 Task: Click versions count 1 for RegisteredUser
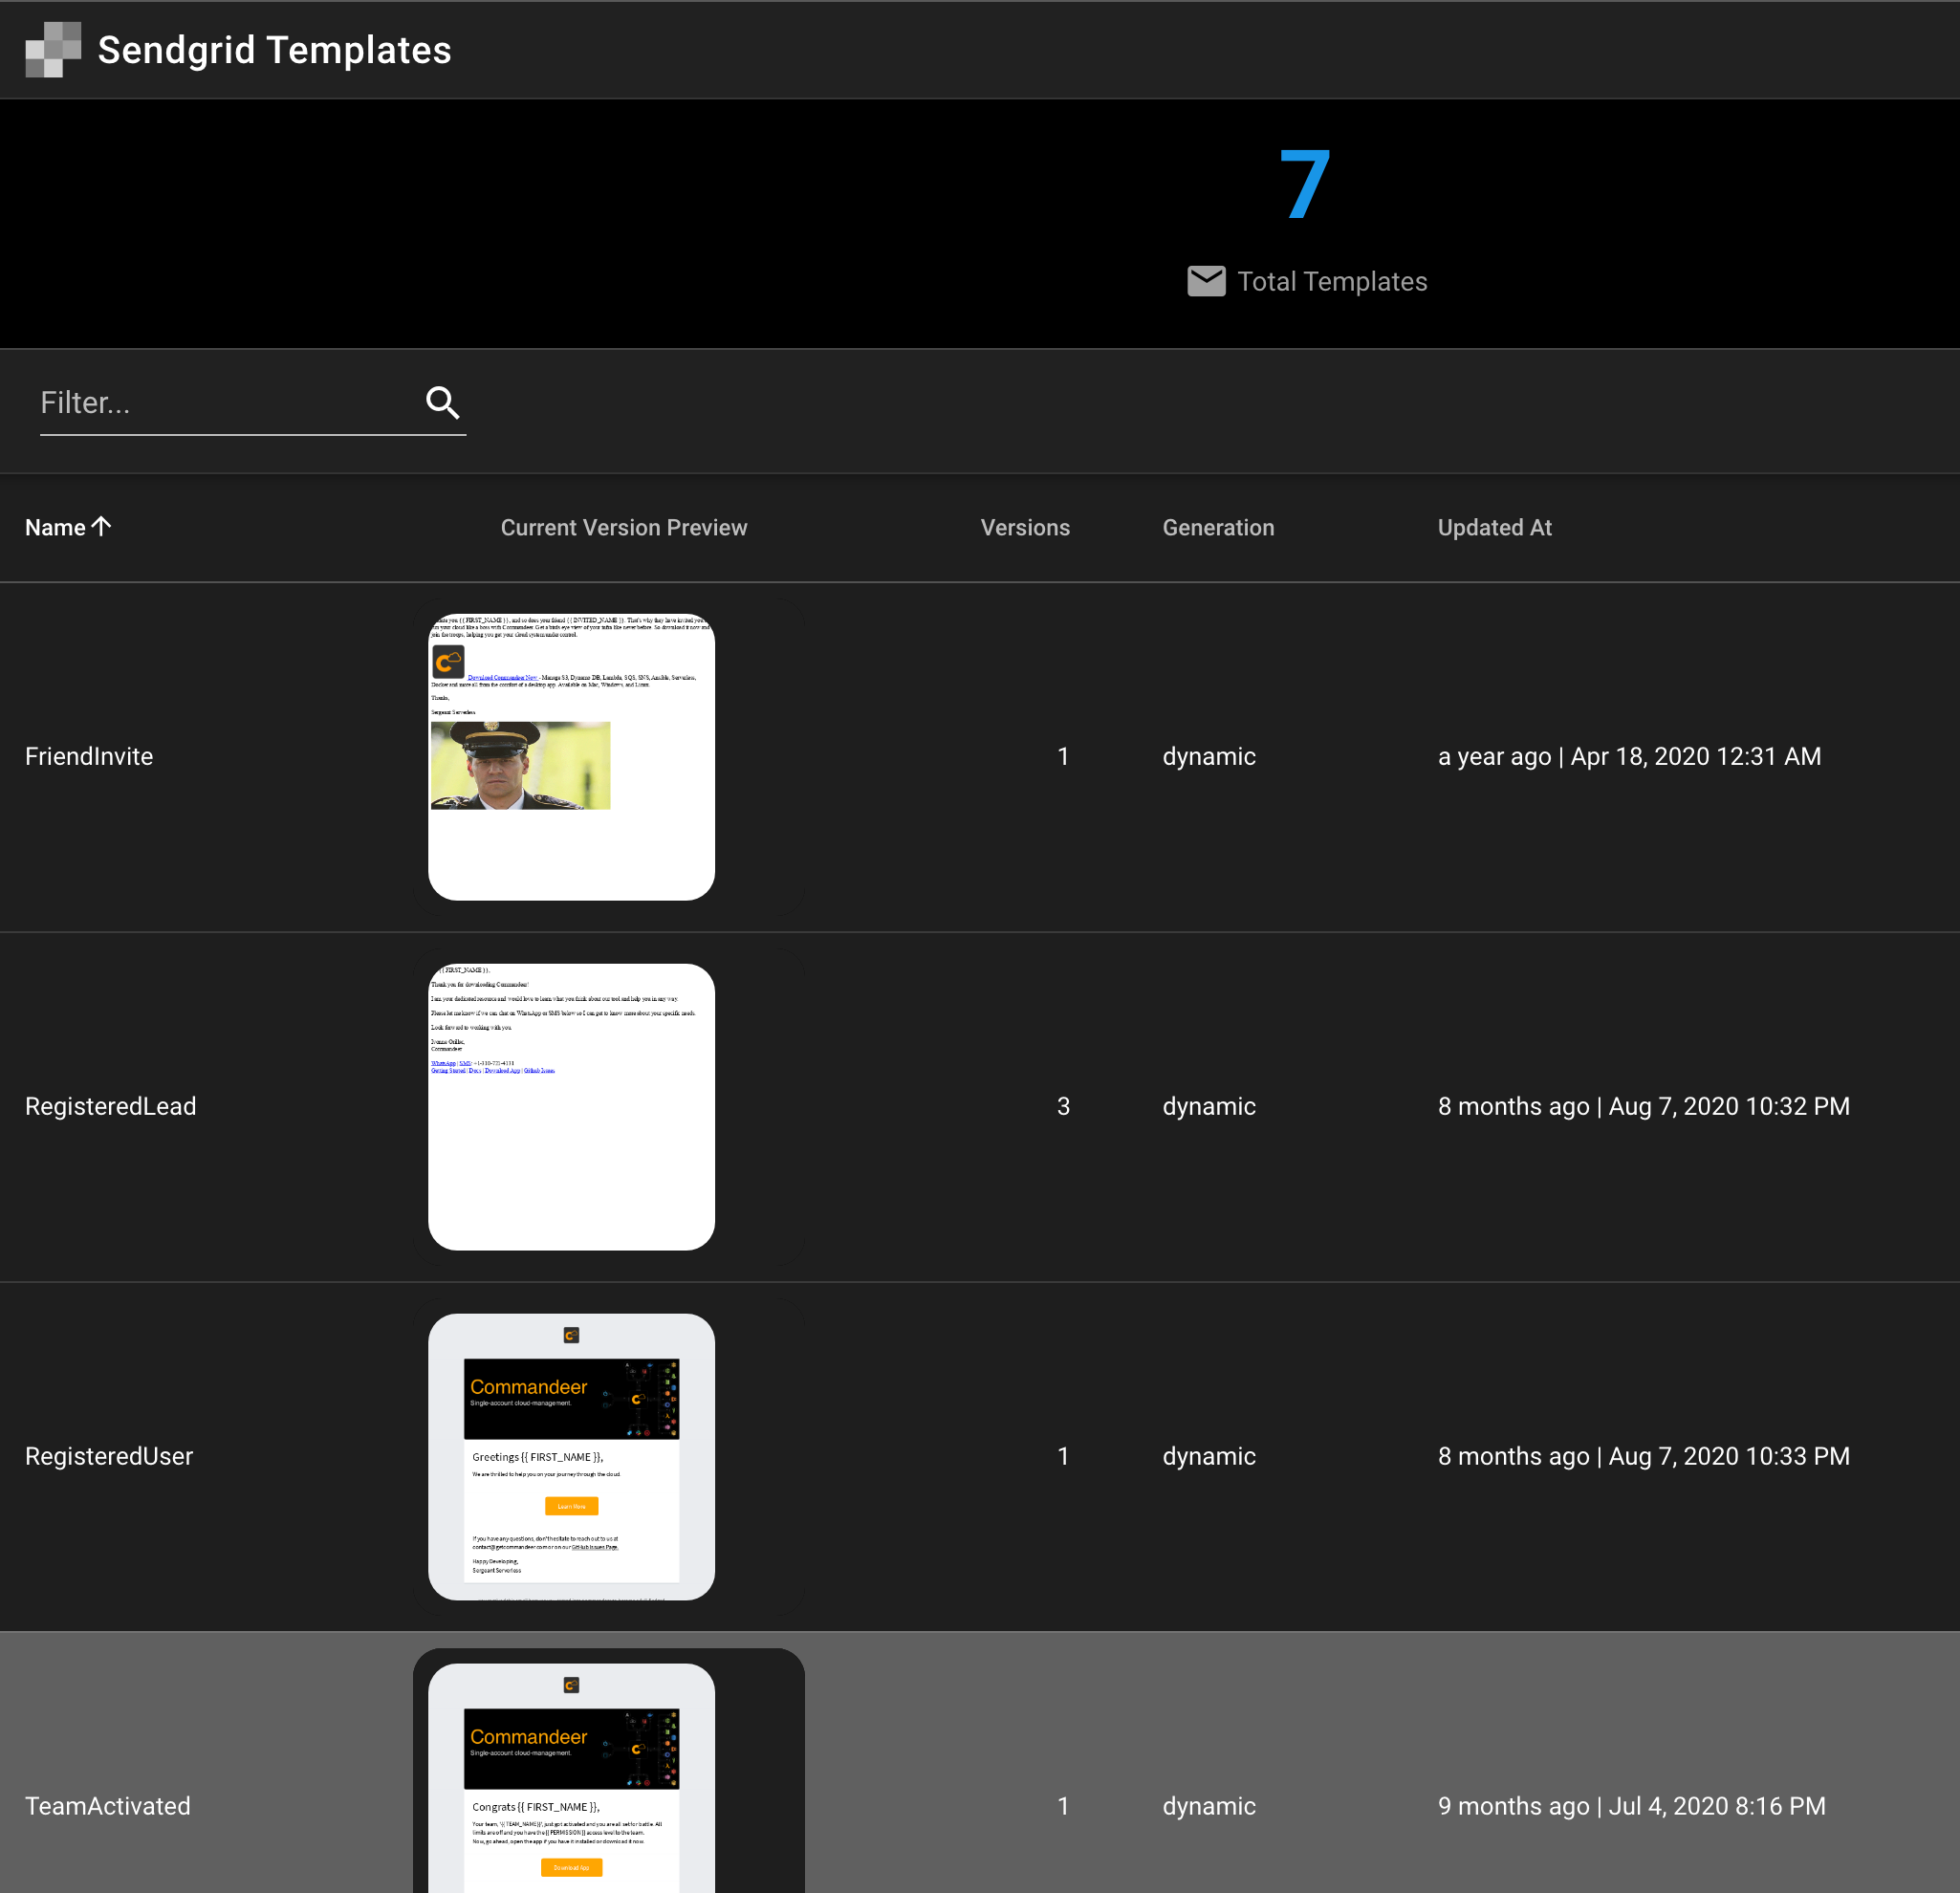(x=1063, y=1457)
